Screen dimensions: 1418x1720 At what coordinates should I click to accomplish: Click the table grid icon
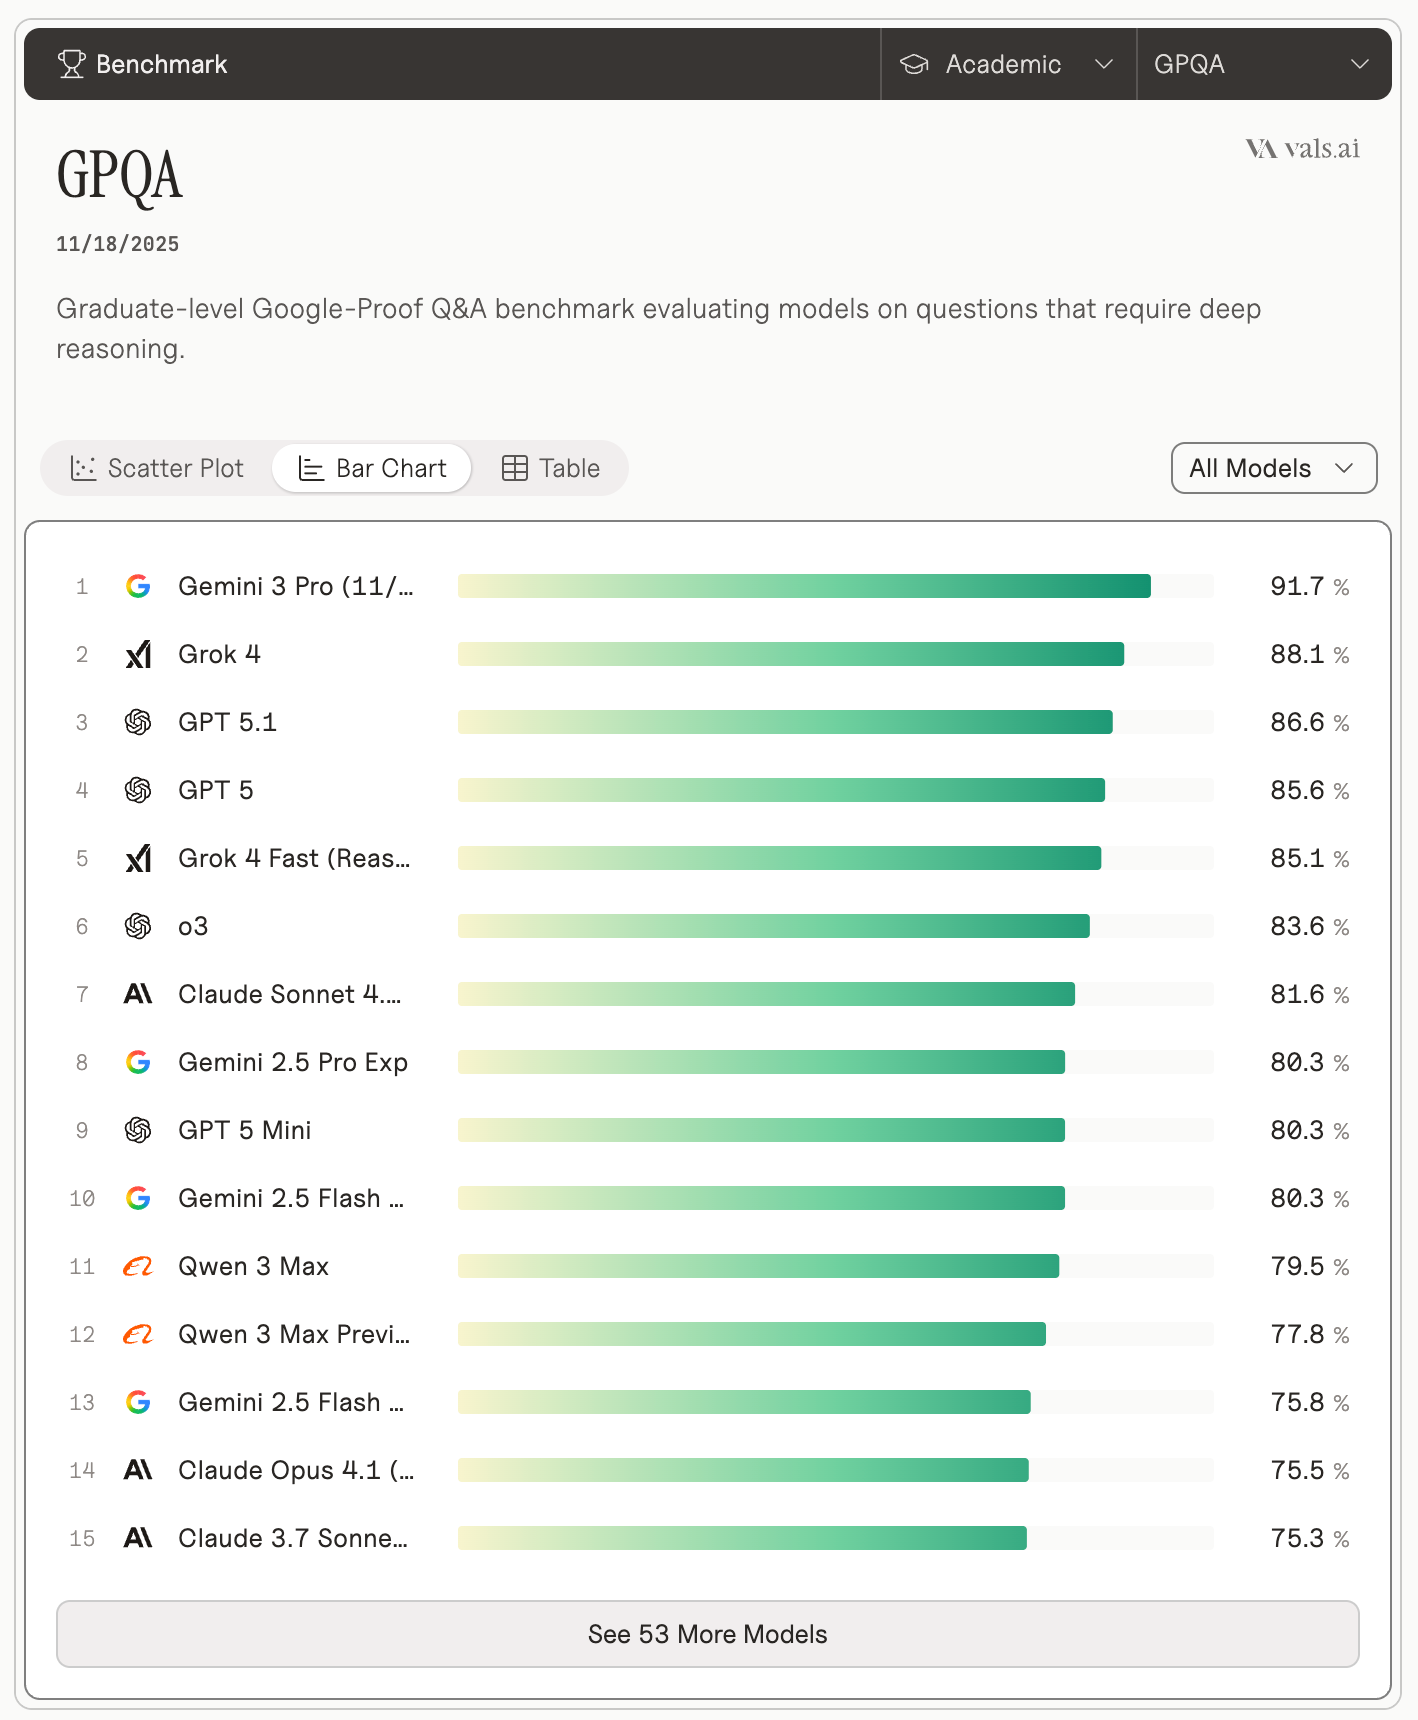514,467
